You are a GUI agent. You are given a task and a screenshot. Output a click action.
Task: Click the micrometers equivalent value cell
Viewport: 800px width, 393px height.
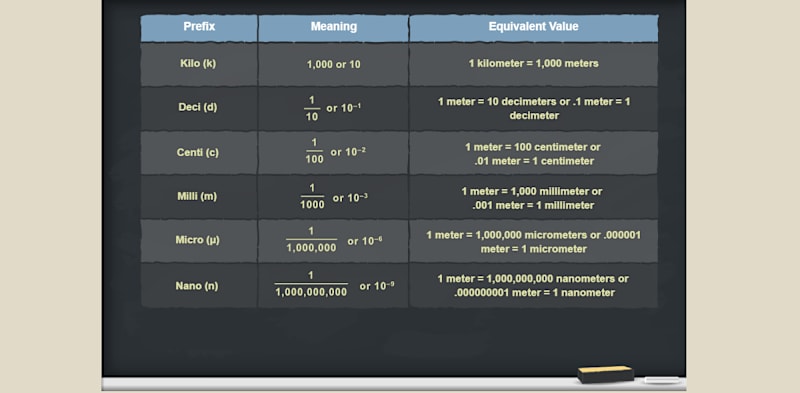coord(534,240)
